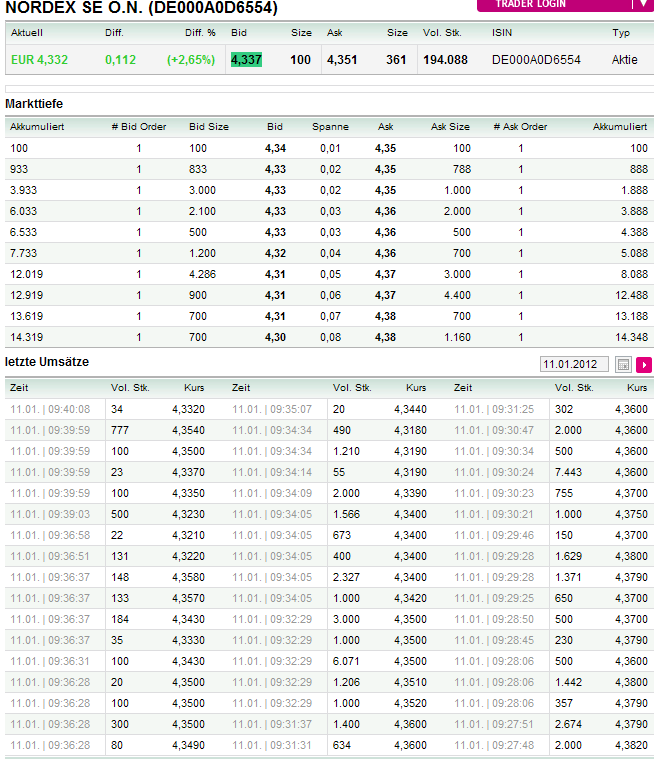Click the pink next-date arrow button
654x759 pixels.
coord(644,364)
